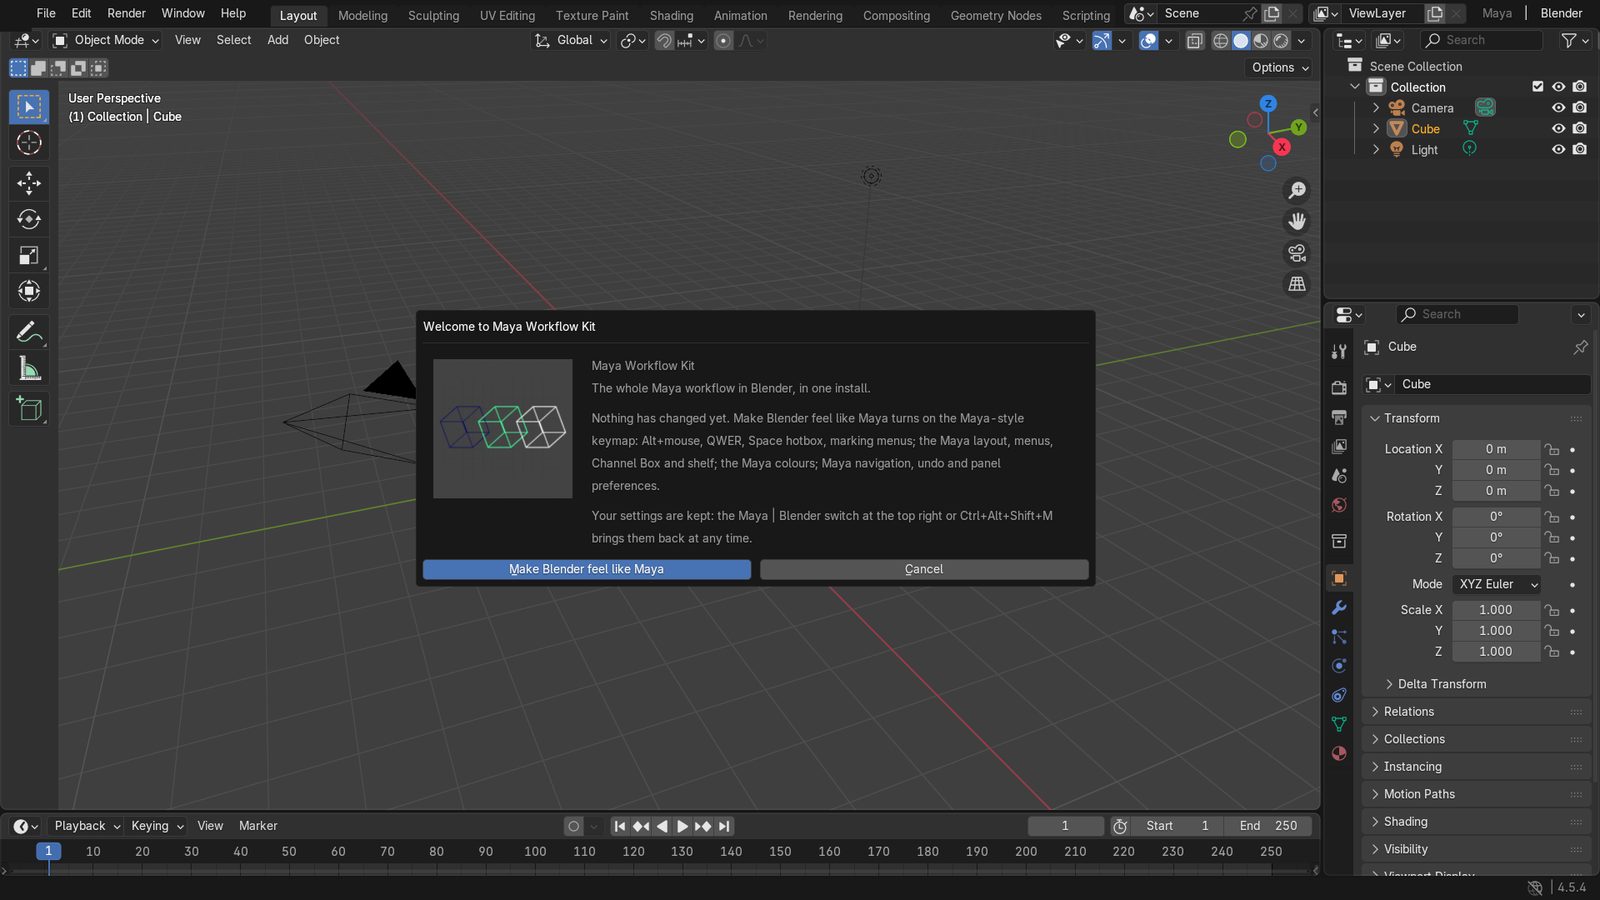The width and height of the screenshot is (1600, 900).
Task: Activate the Rotate tool
Action: tap(29, 219)
